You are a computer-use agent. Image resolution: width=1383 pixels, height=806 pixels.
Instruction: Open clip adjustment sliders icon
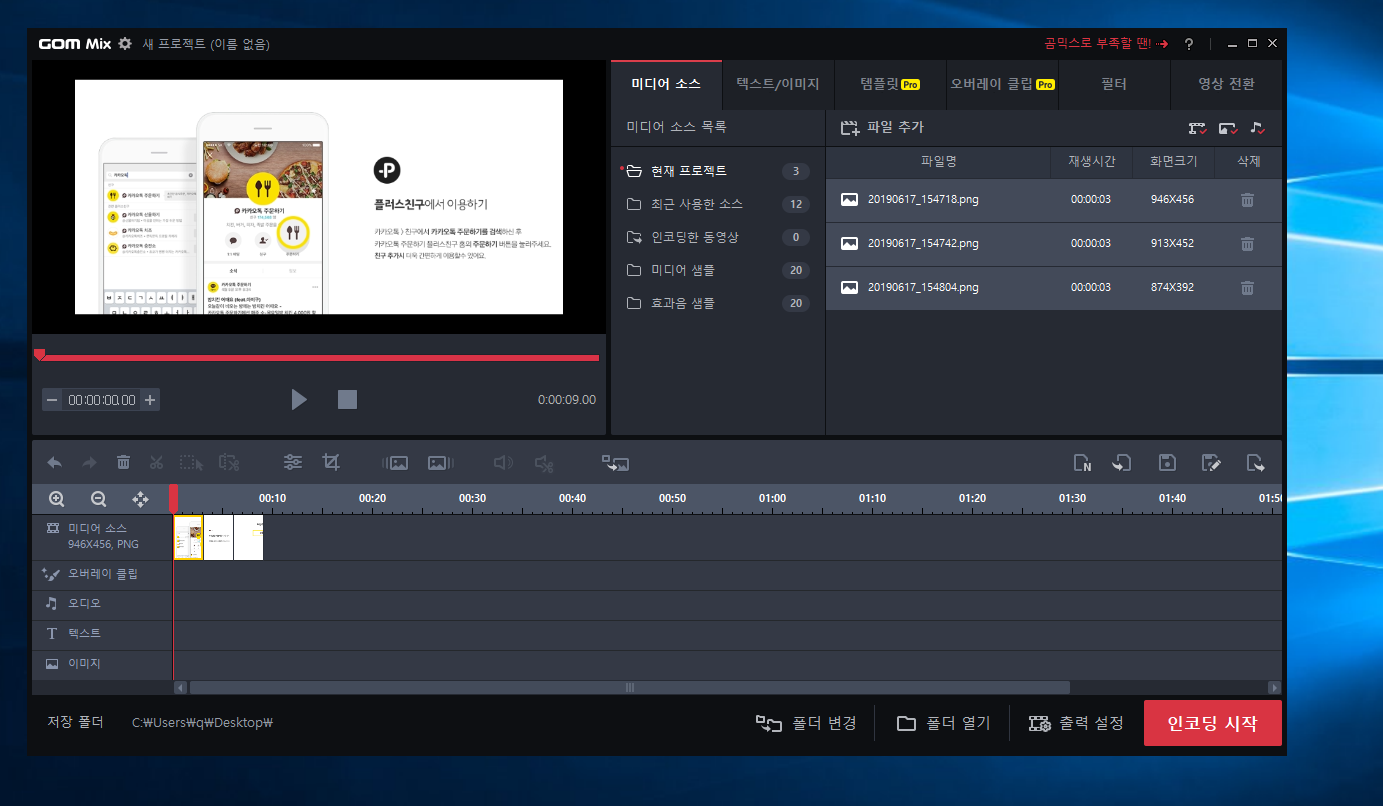292,463
